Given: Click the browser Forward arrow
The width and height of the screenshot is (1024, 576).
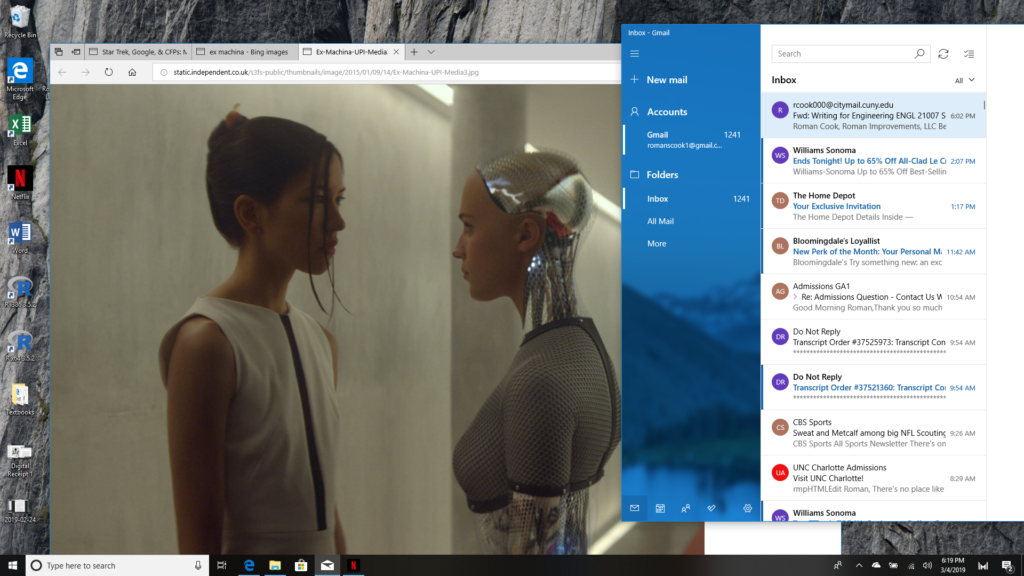Looking at the screenshot, I should click(86, 72).
